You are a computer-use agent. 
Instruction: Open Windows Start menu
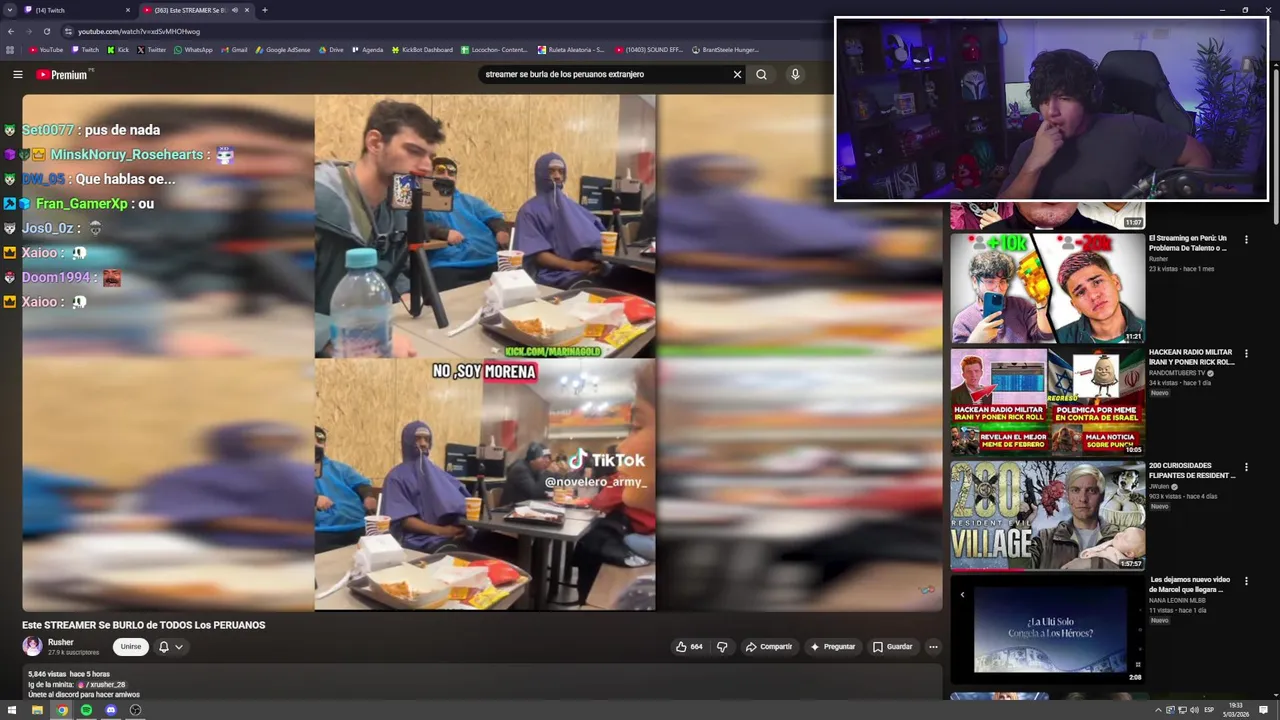12,710
